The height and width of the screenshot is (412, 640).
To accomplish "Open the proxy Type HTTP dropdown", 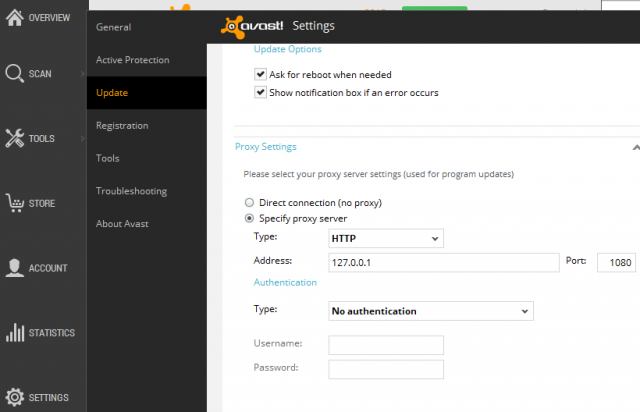I will [x=385, y=239].
